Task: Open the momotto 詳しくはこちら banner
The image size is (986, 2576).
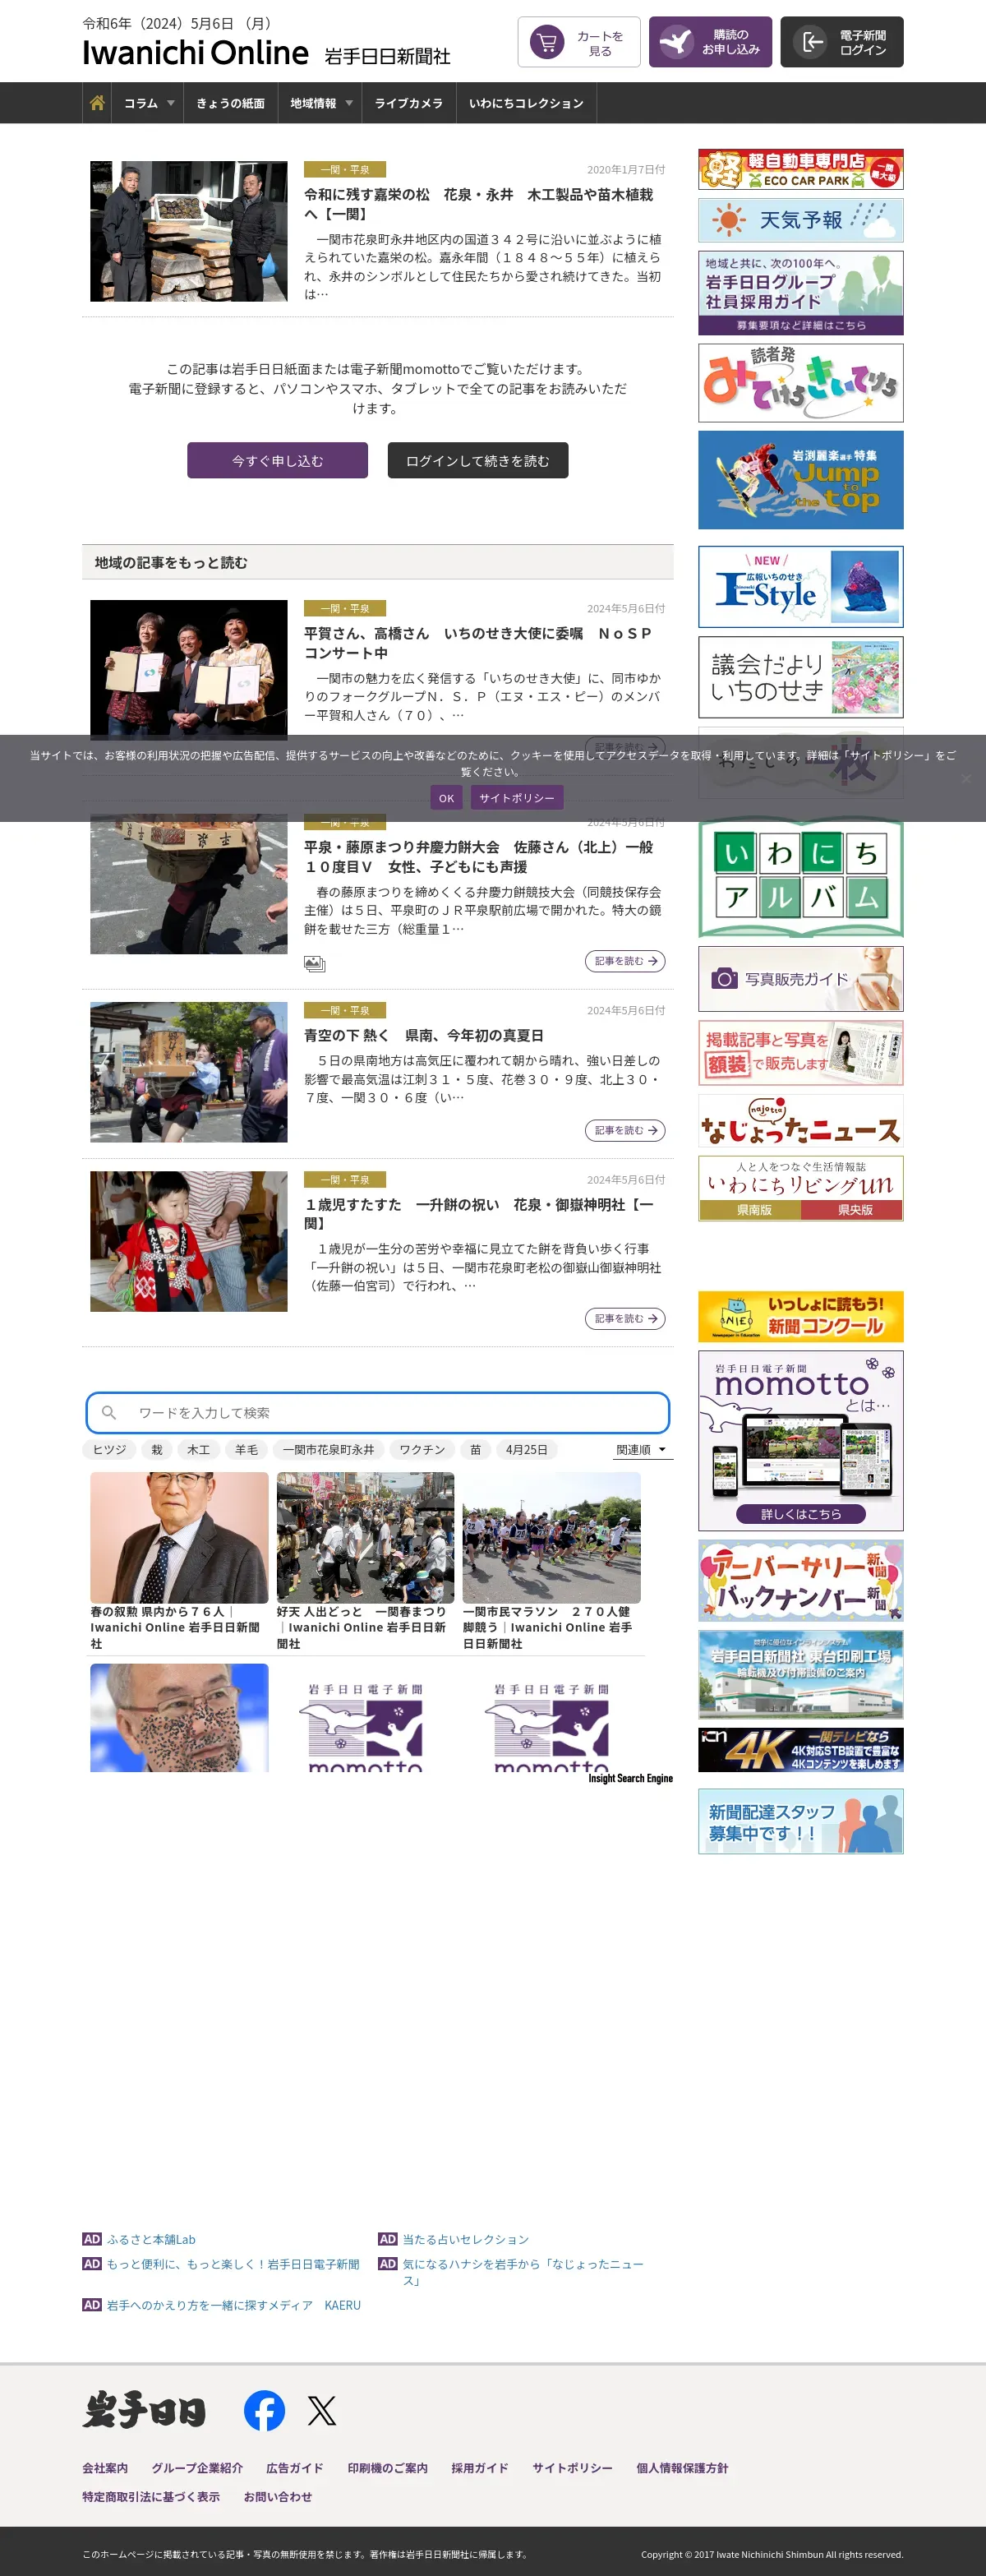Action: 800,1441
